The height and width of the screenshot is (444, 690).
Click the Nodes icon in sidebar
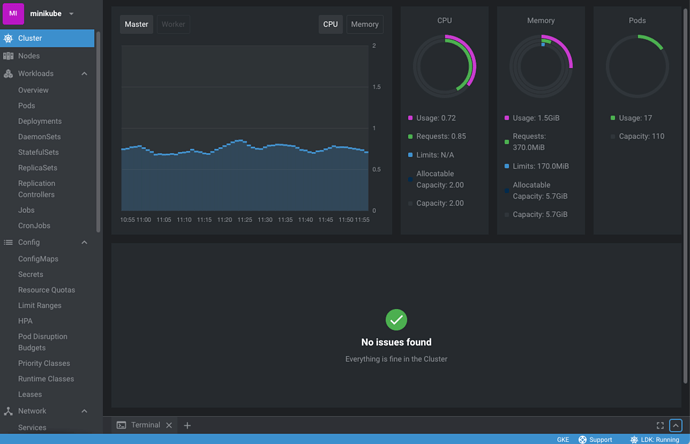click(9, 56)
